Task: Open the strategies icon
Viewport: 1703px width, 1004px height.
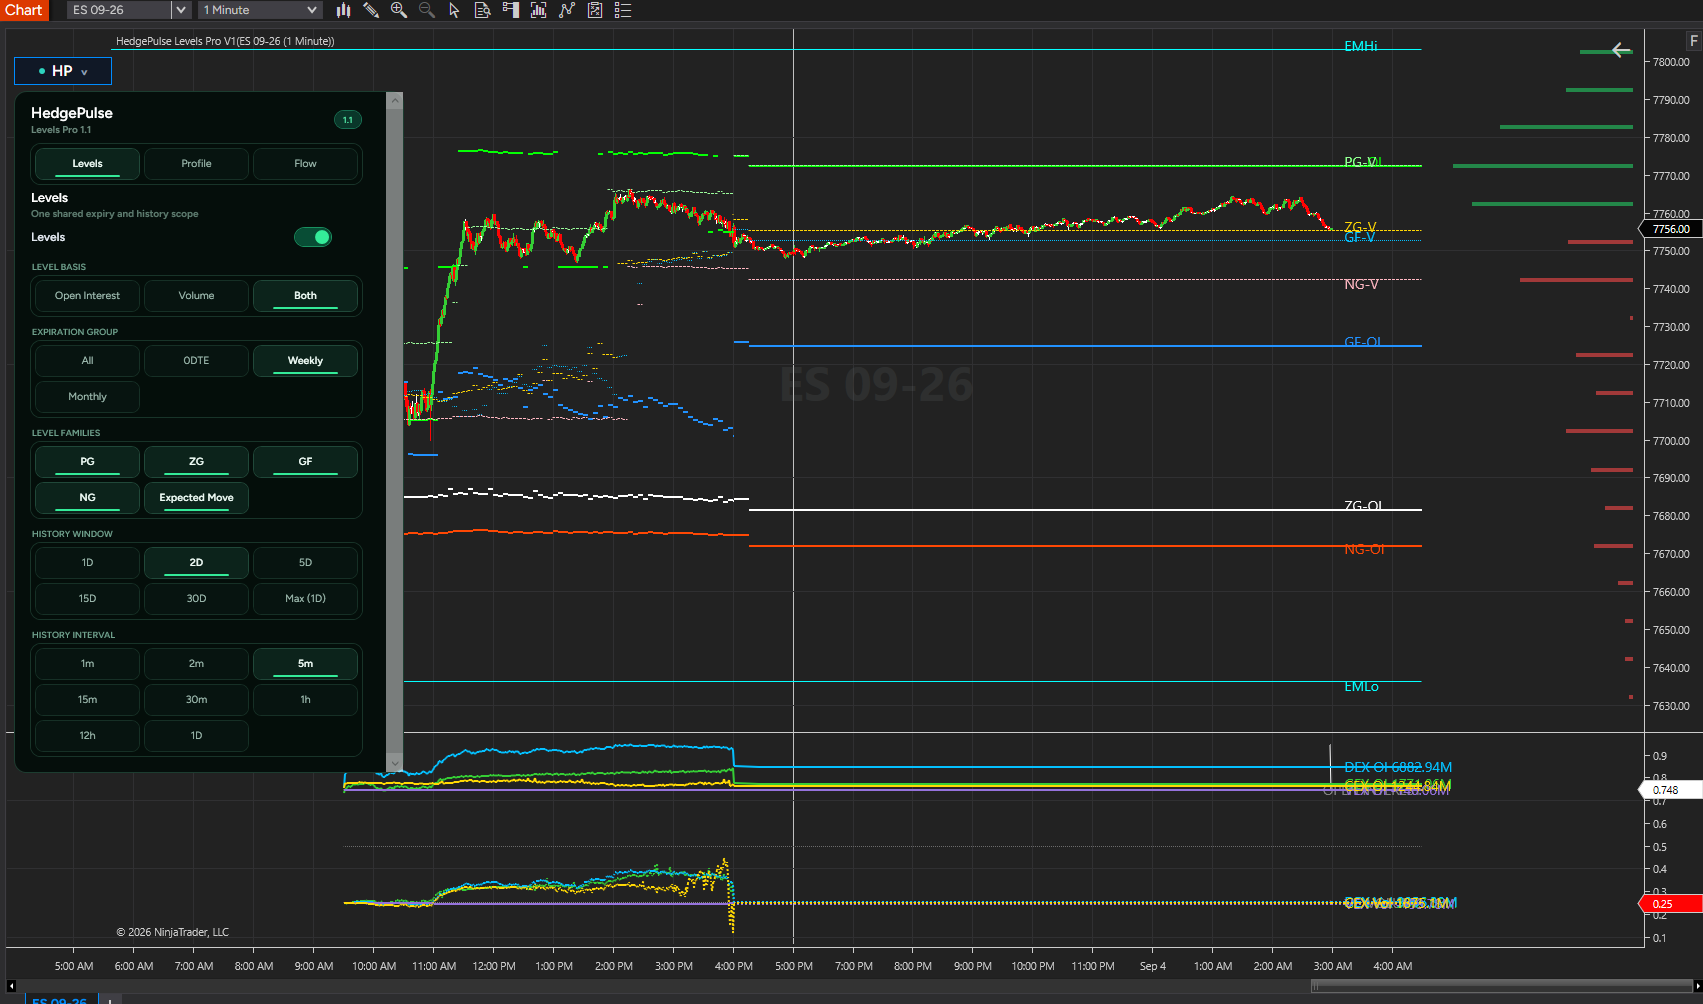Action: tap(595, 10)
